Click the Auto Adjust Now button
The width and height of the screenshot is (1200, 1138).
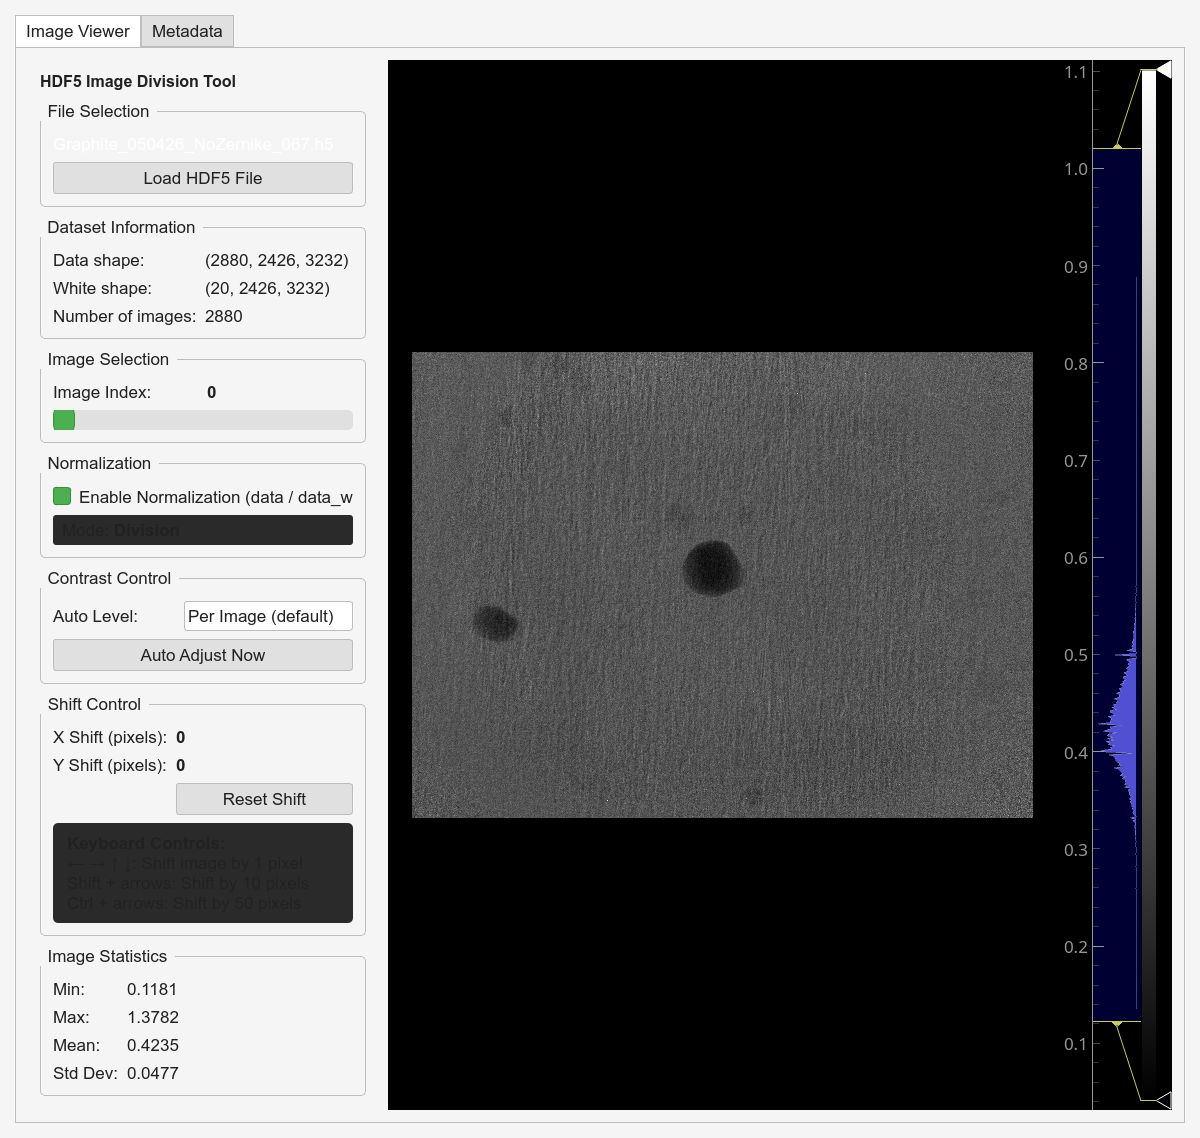(x=203, y=655)
